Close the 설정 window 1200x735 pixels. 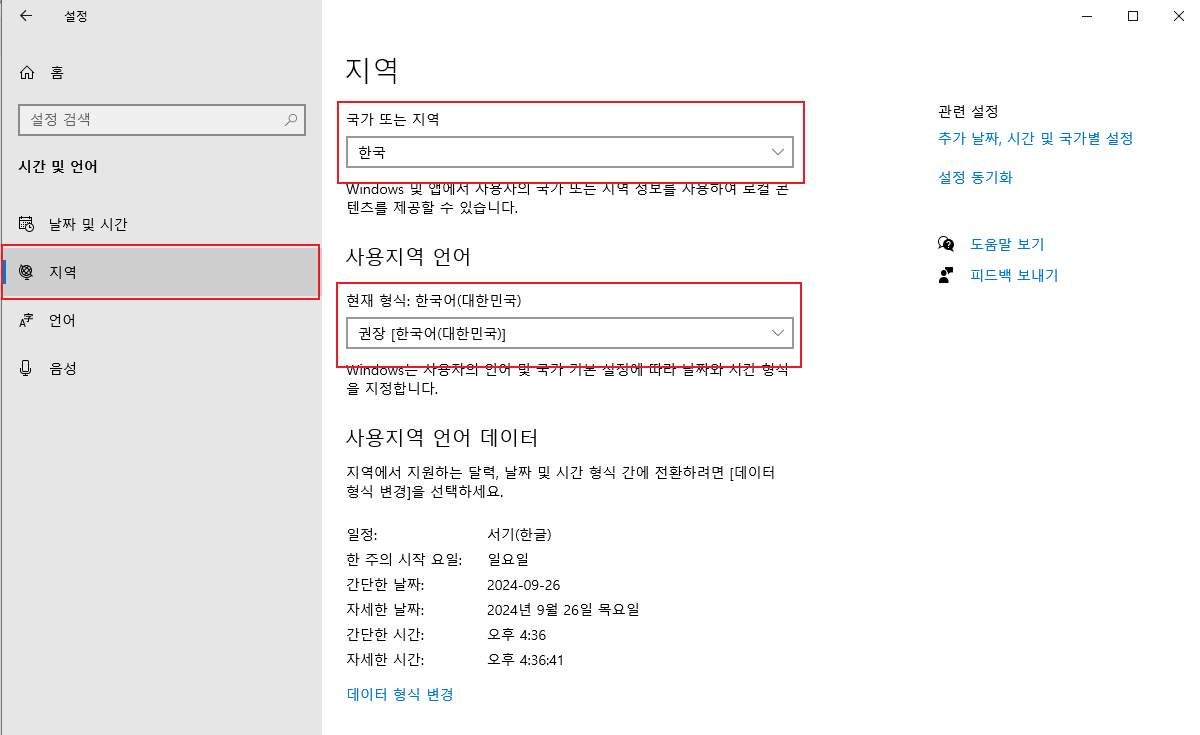click(x=1179, y=16)
